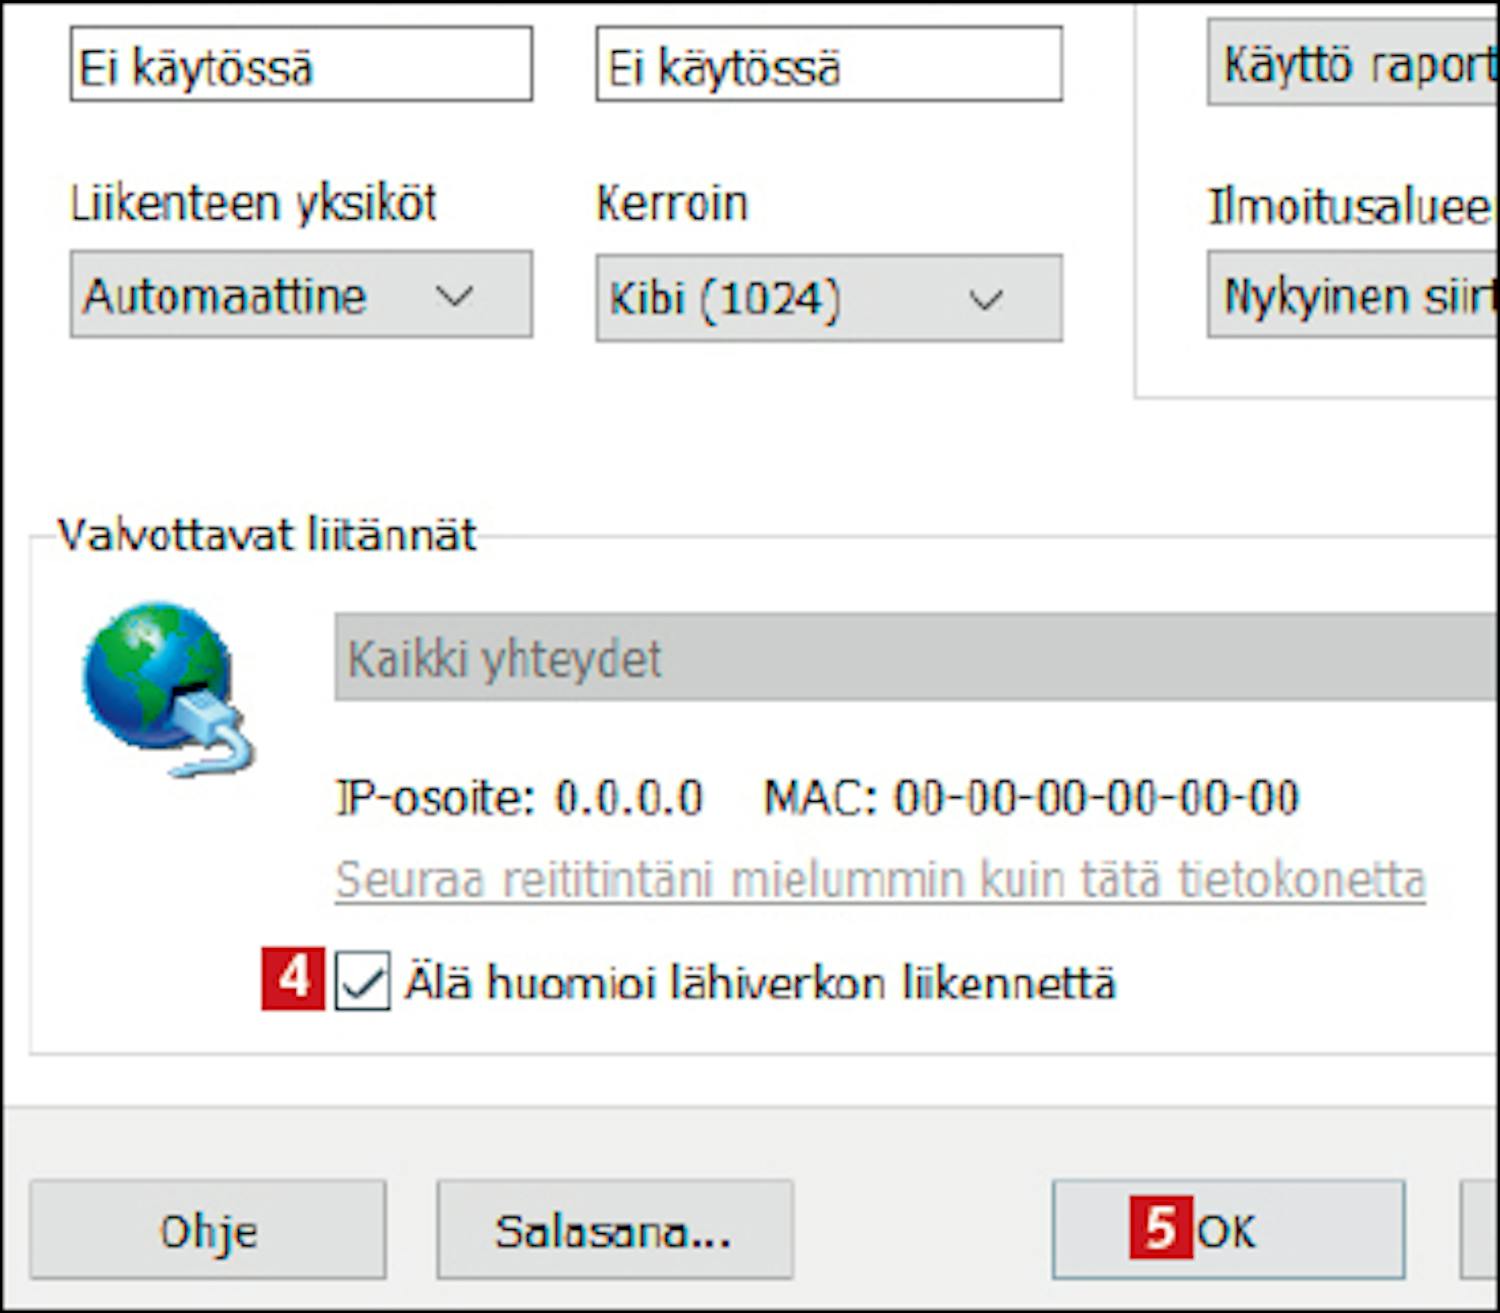Select the left Ei käytössä field
This screenshot has height=1313, width=1500.
tap(301, 66)
